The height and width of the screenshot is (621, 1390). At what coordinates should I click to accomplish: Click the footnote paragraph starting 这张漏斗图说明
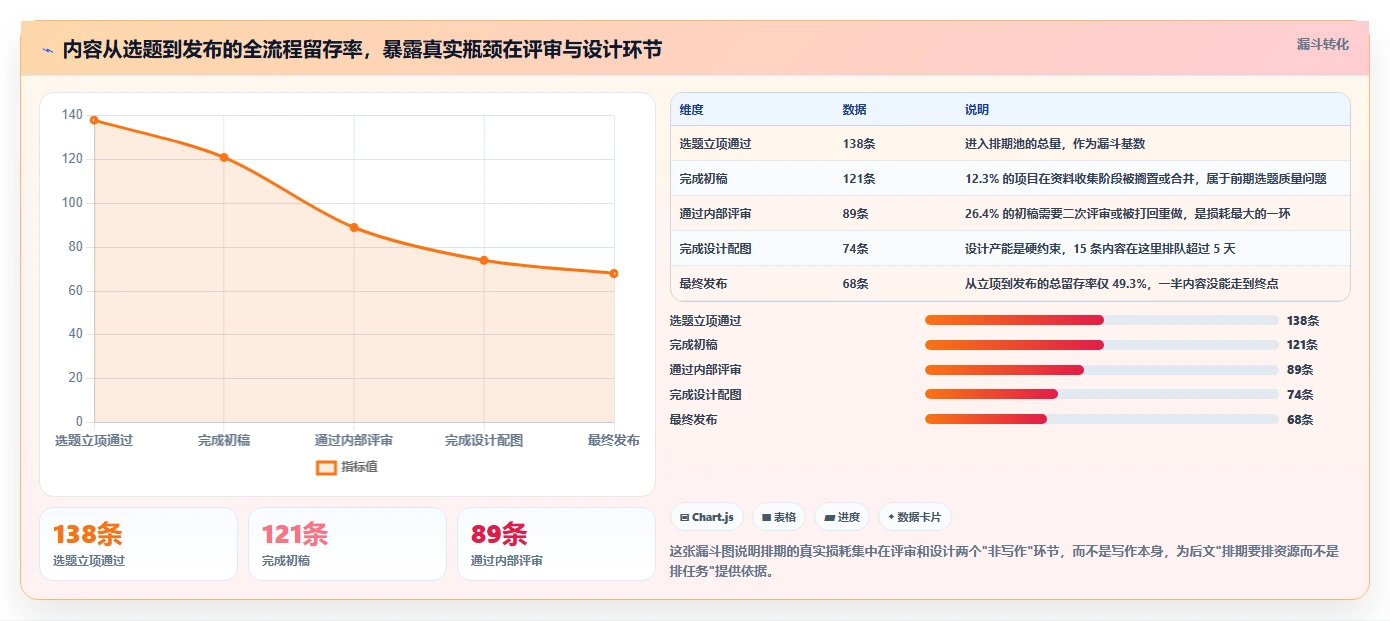pos(1004,561)
